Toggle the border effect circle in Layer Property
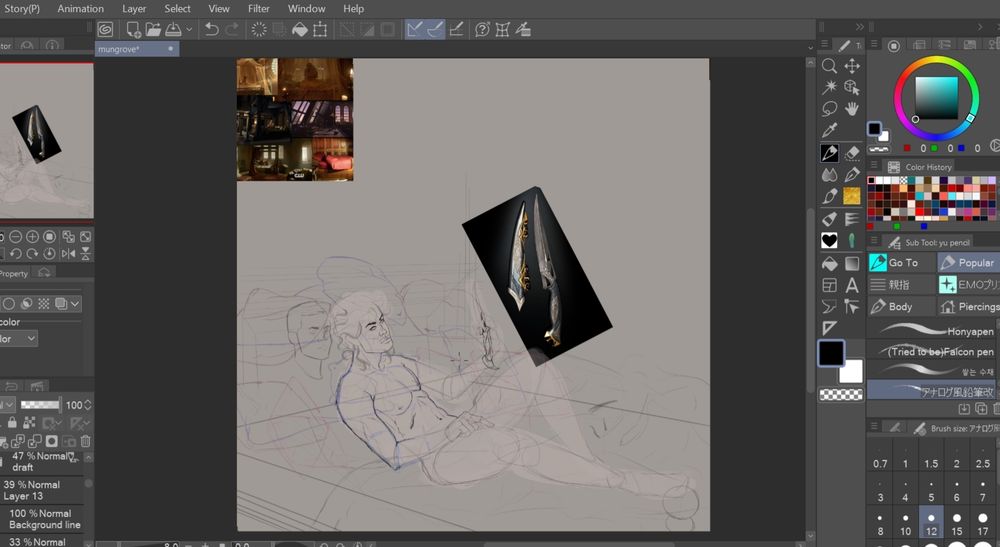1000x547 pixels. click(9, 303)
